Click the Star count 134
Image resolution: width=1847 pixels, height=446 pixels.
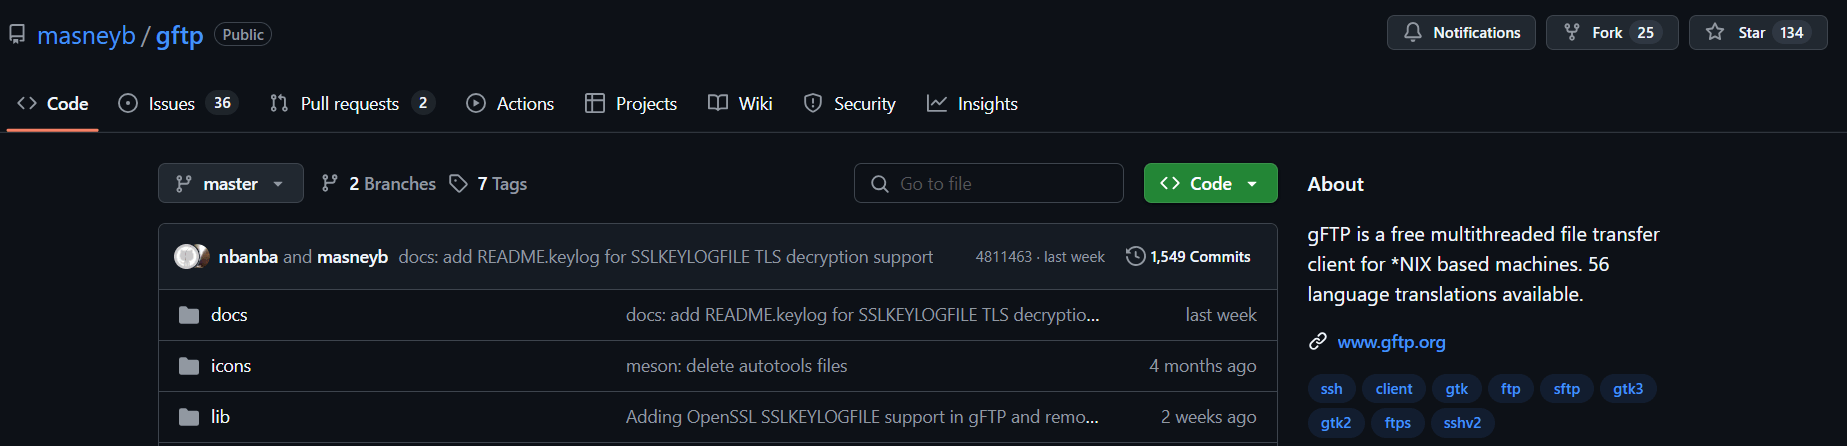(x=1792, y=33)
